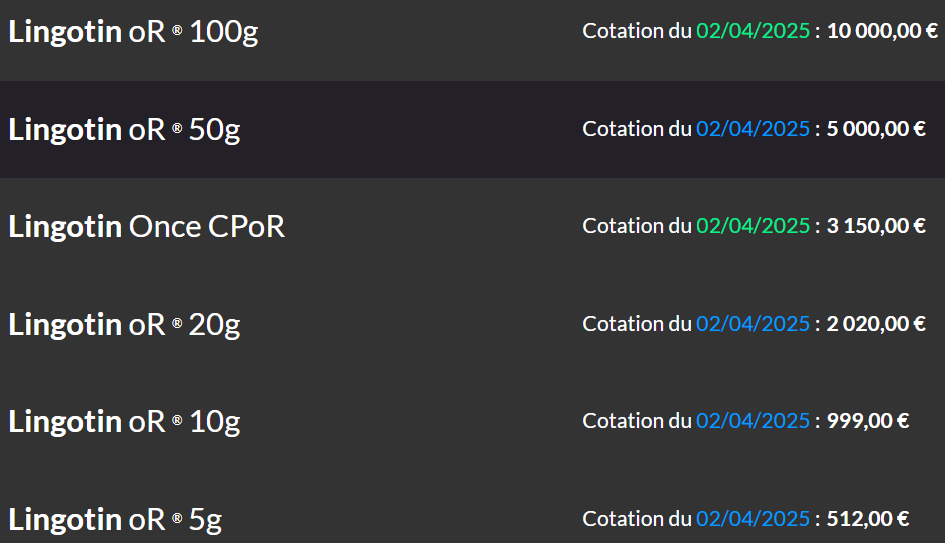Click the blue date in the 10g row

tap(753, 421)
